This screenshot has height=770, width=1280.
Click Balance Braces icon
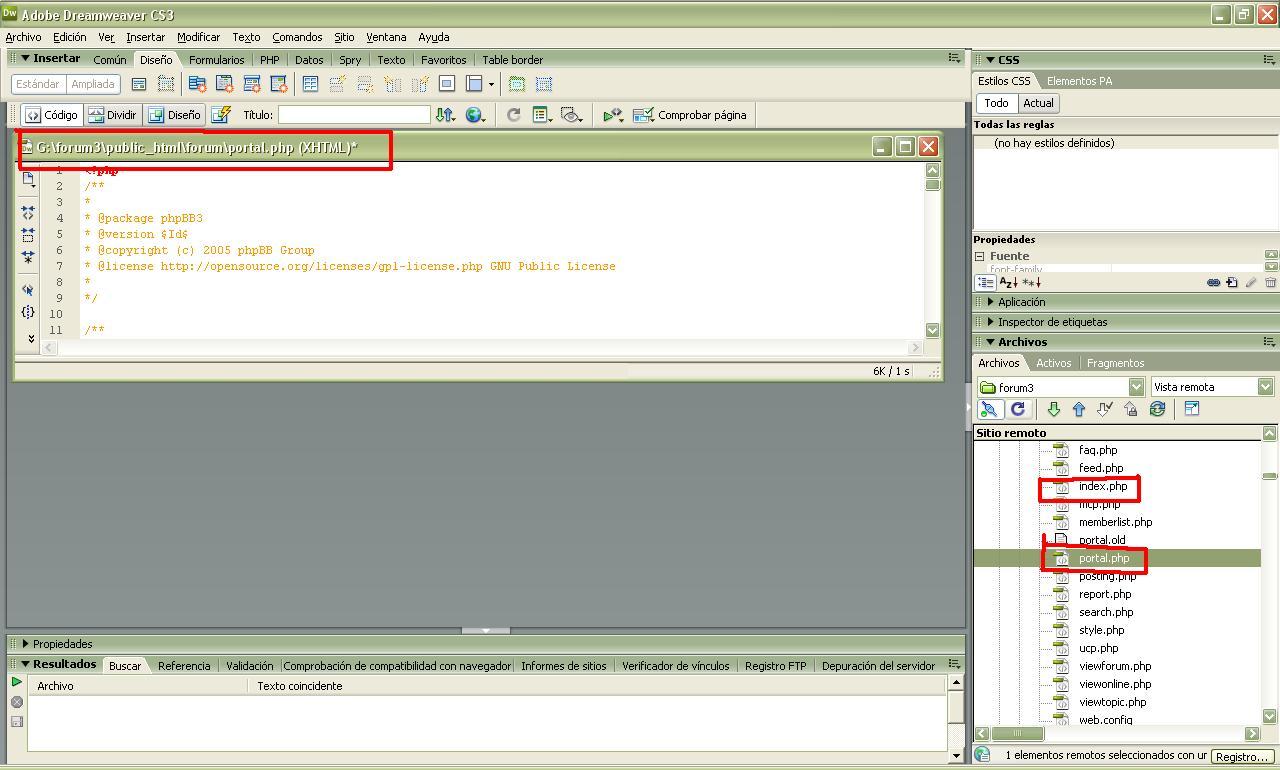tap(28, 311)
